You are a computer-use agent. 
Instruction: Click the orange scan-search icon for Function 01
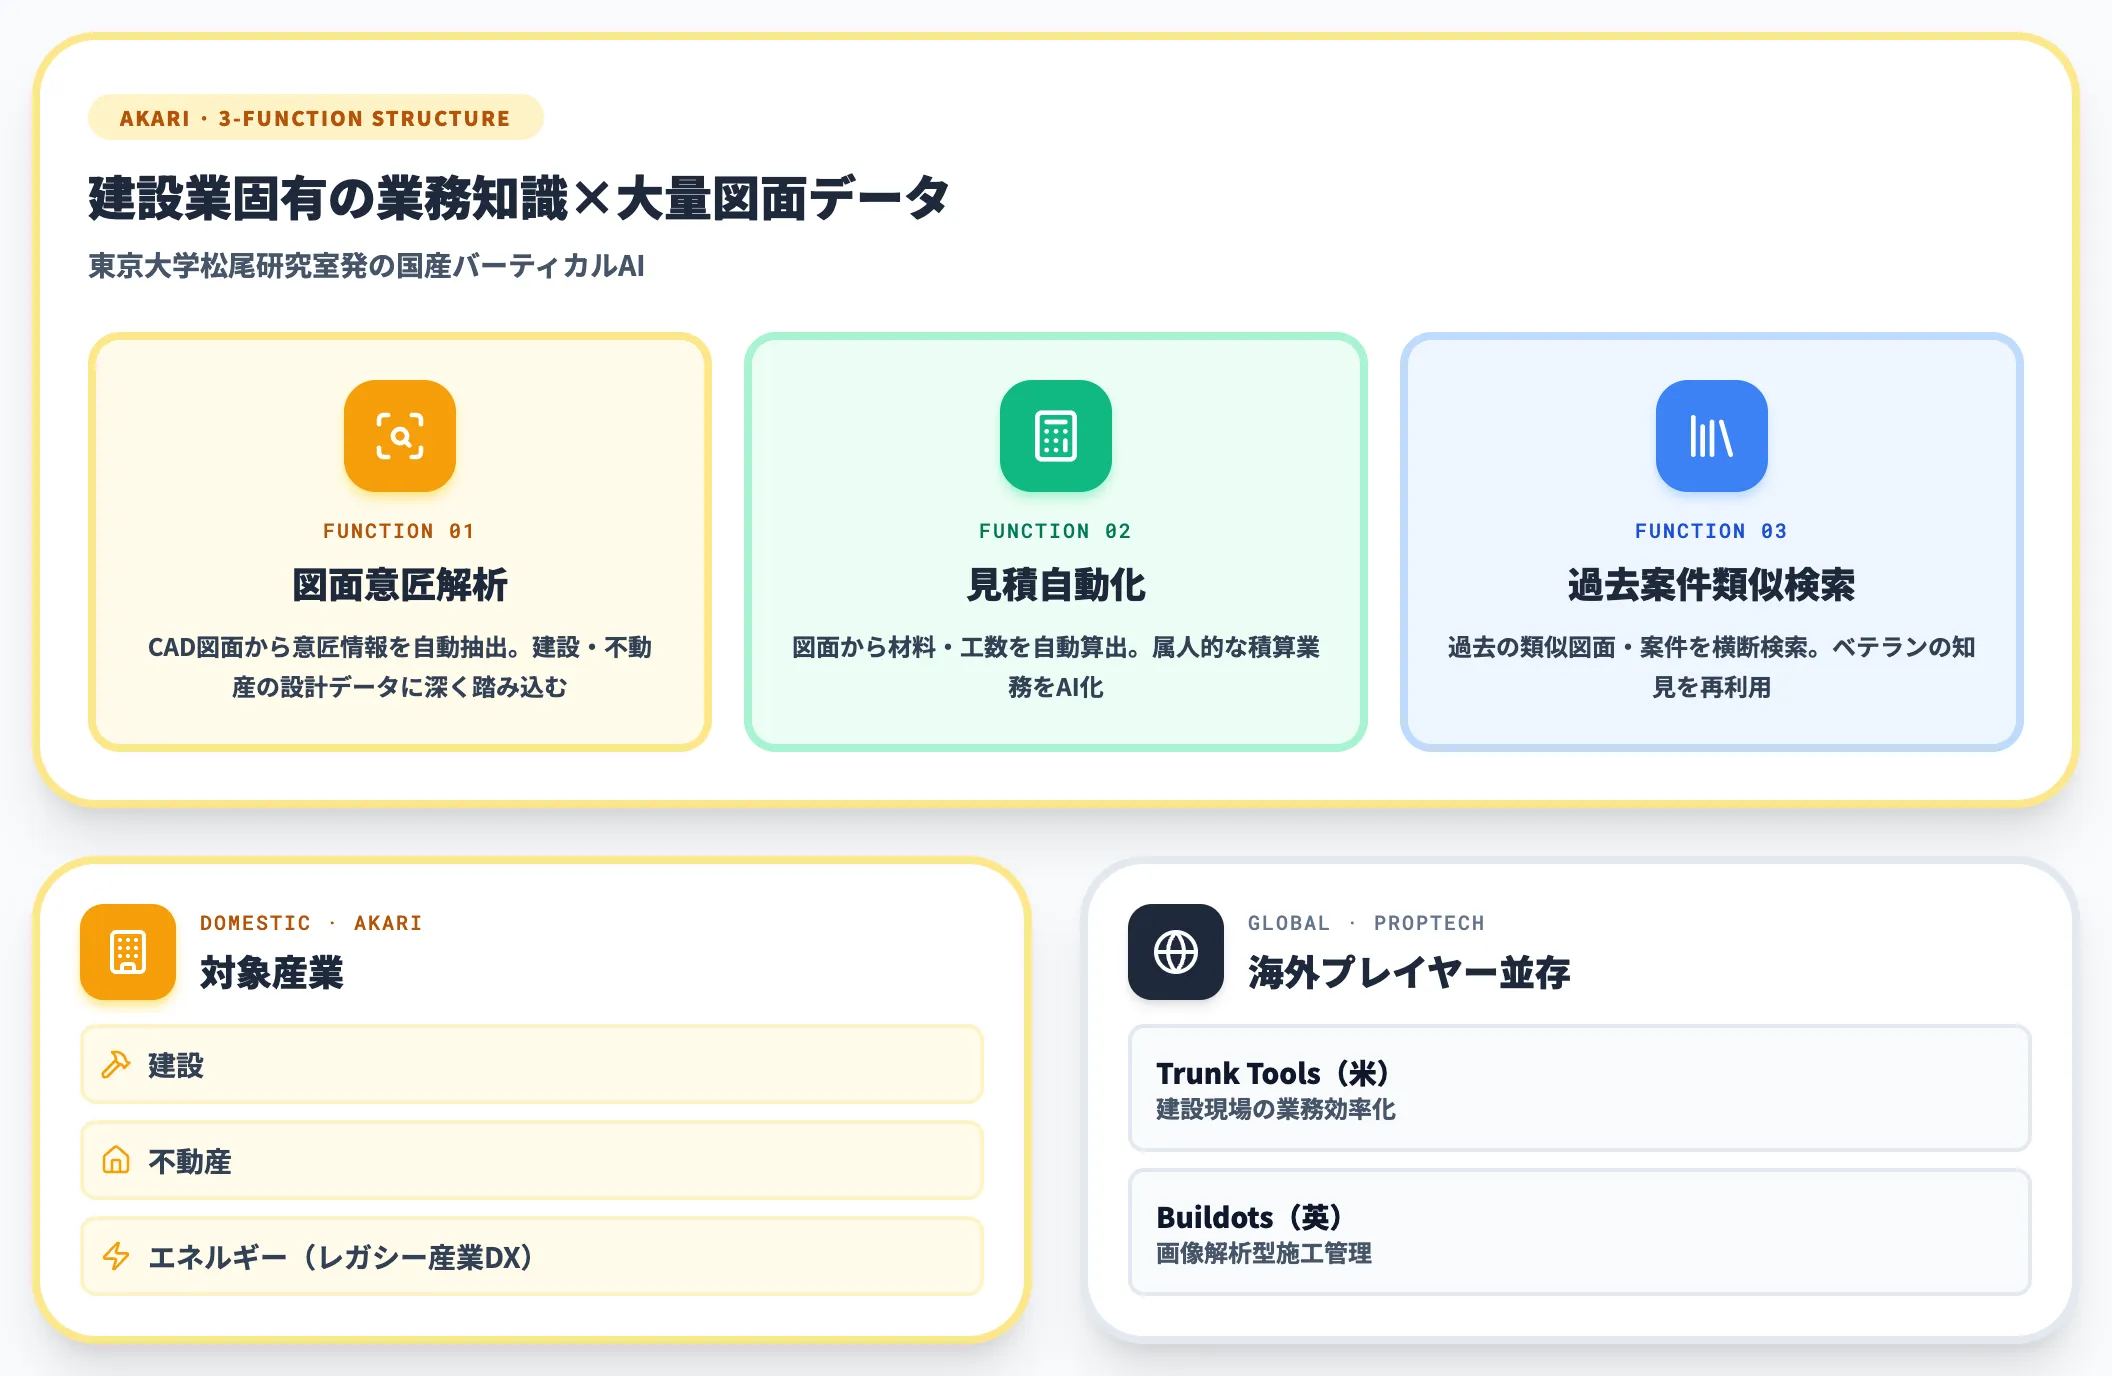pos(400,436)
